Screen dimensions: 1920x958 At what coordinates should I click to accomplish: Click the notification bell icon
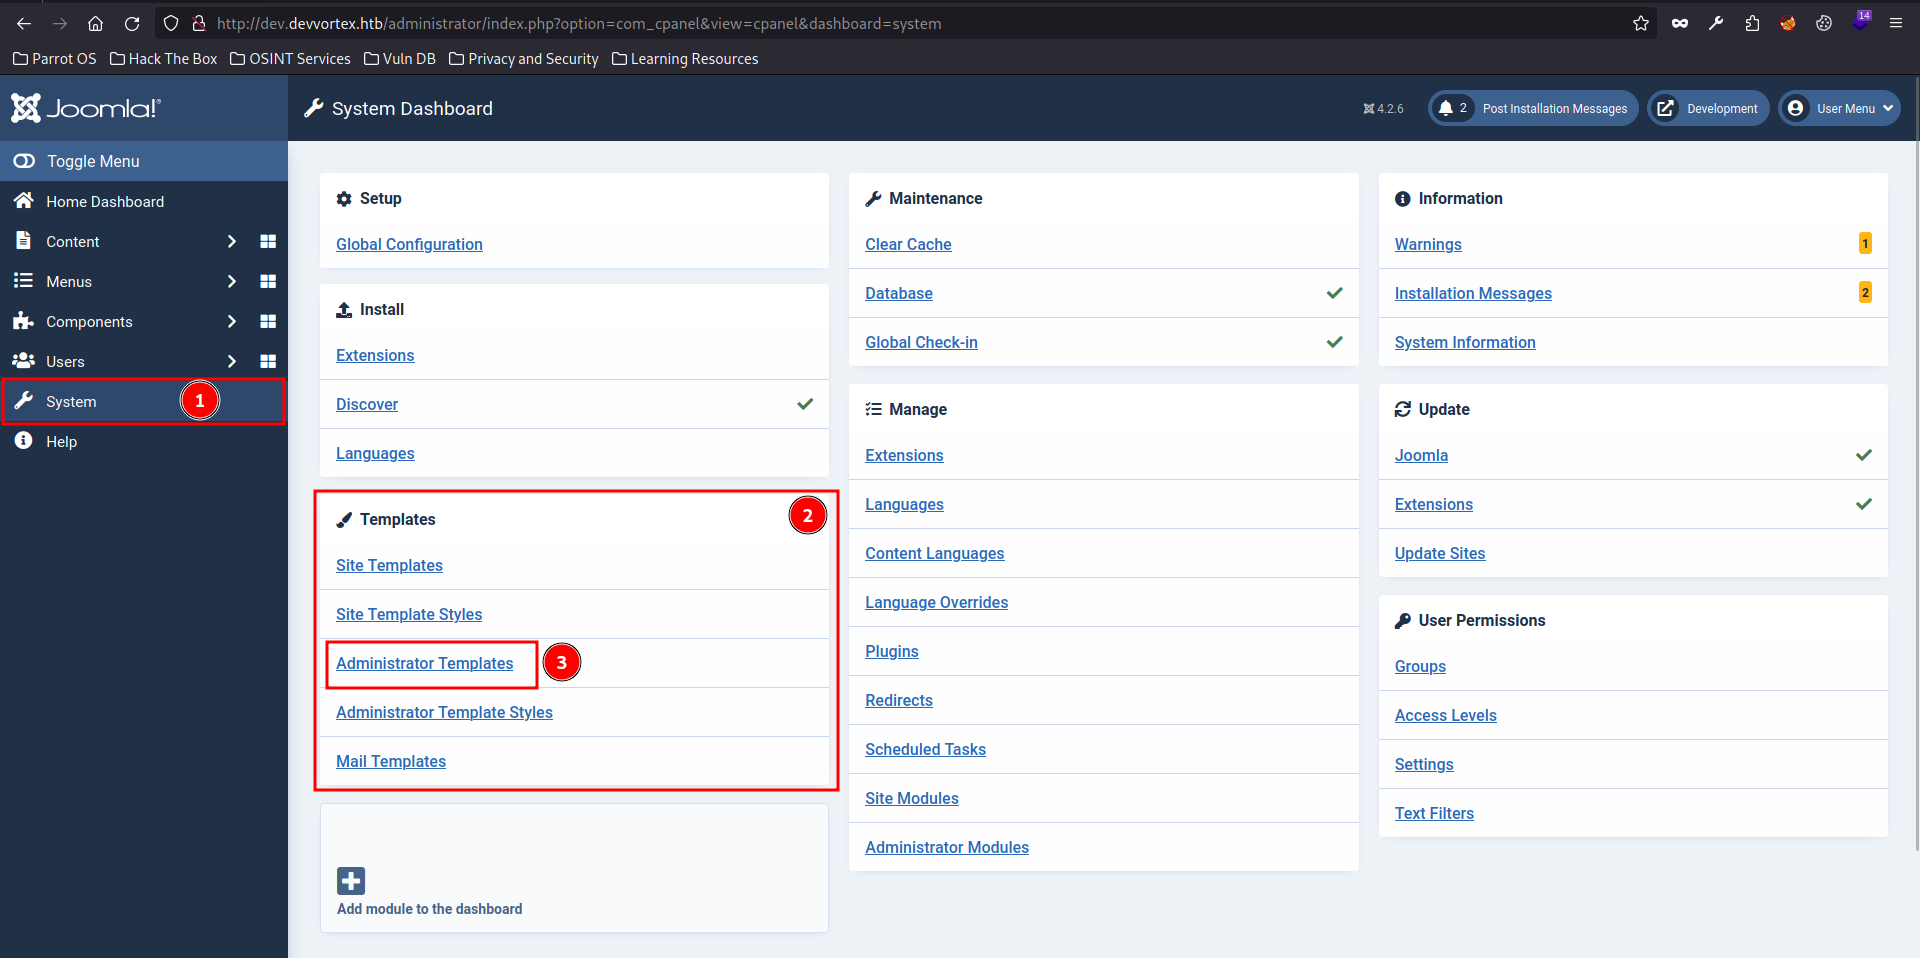pos(1446,108)
